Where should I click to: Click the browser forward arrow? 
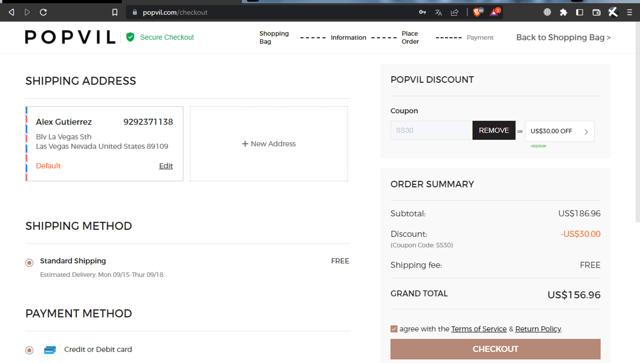[27, 12]
